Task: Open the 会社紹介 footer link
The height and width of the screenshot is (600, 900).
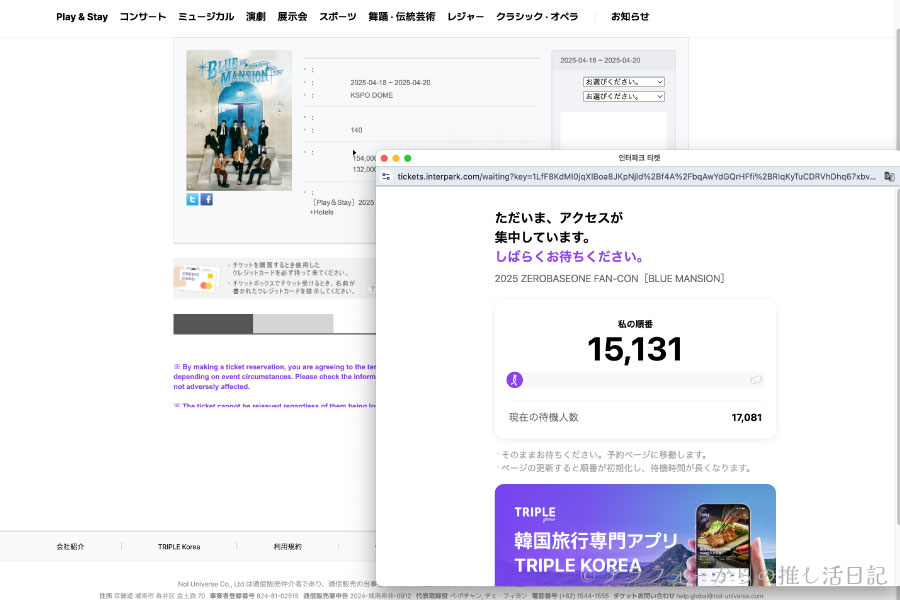Action: [70, 547]
